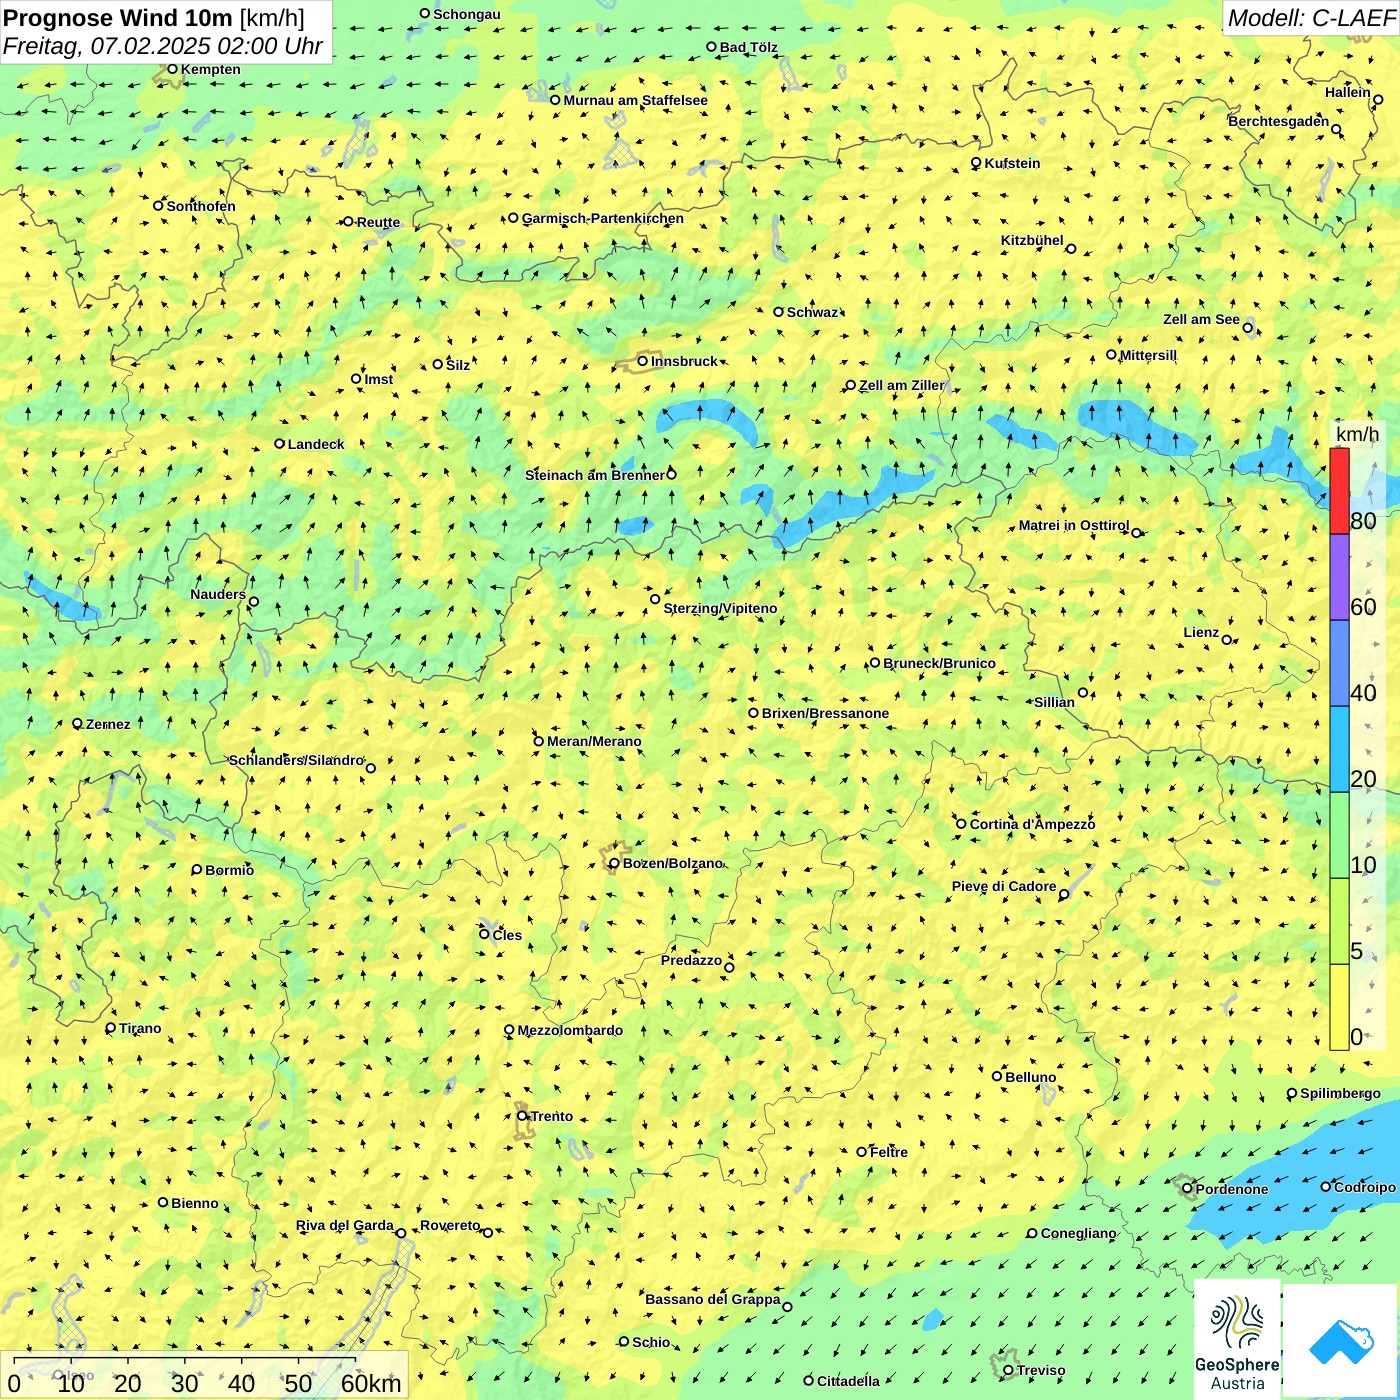Click the 'Bienno' label

coord(195,1203)
